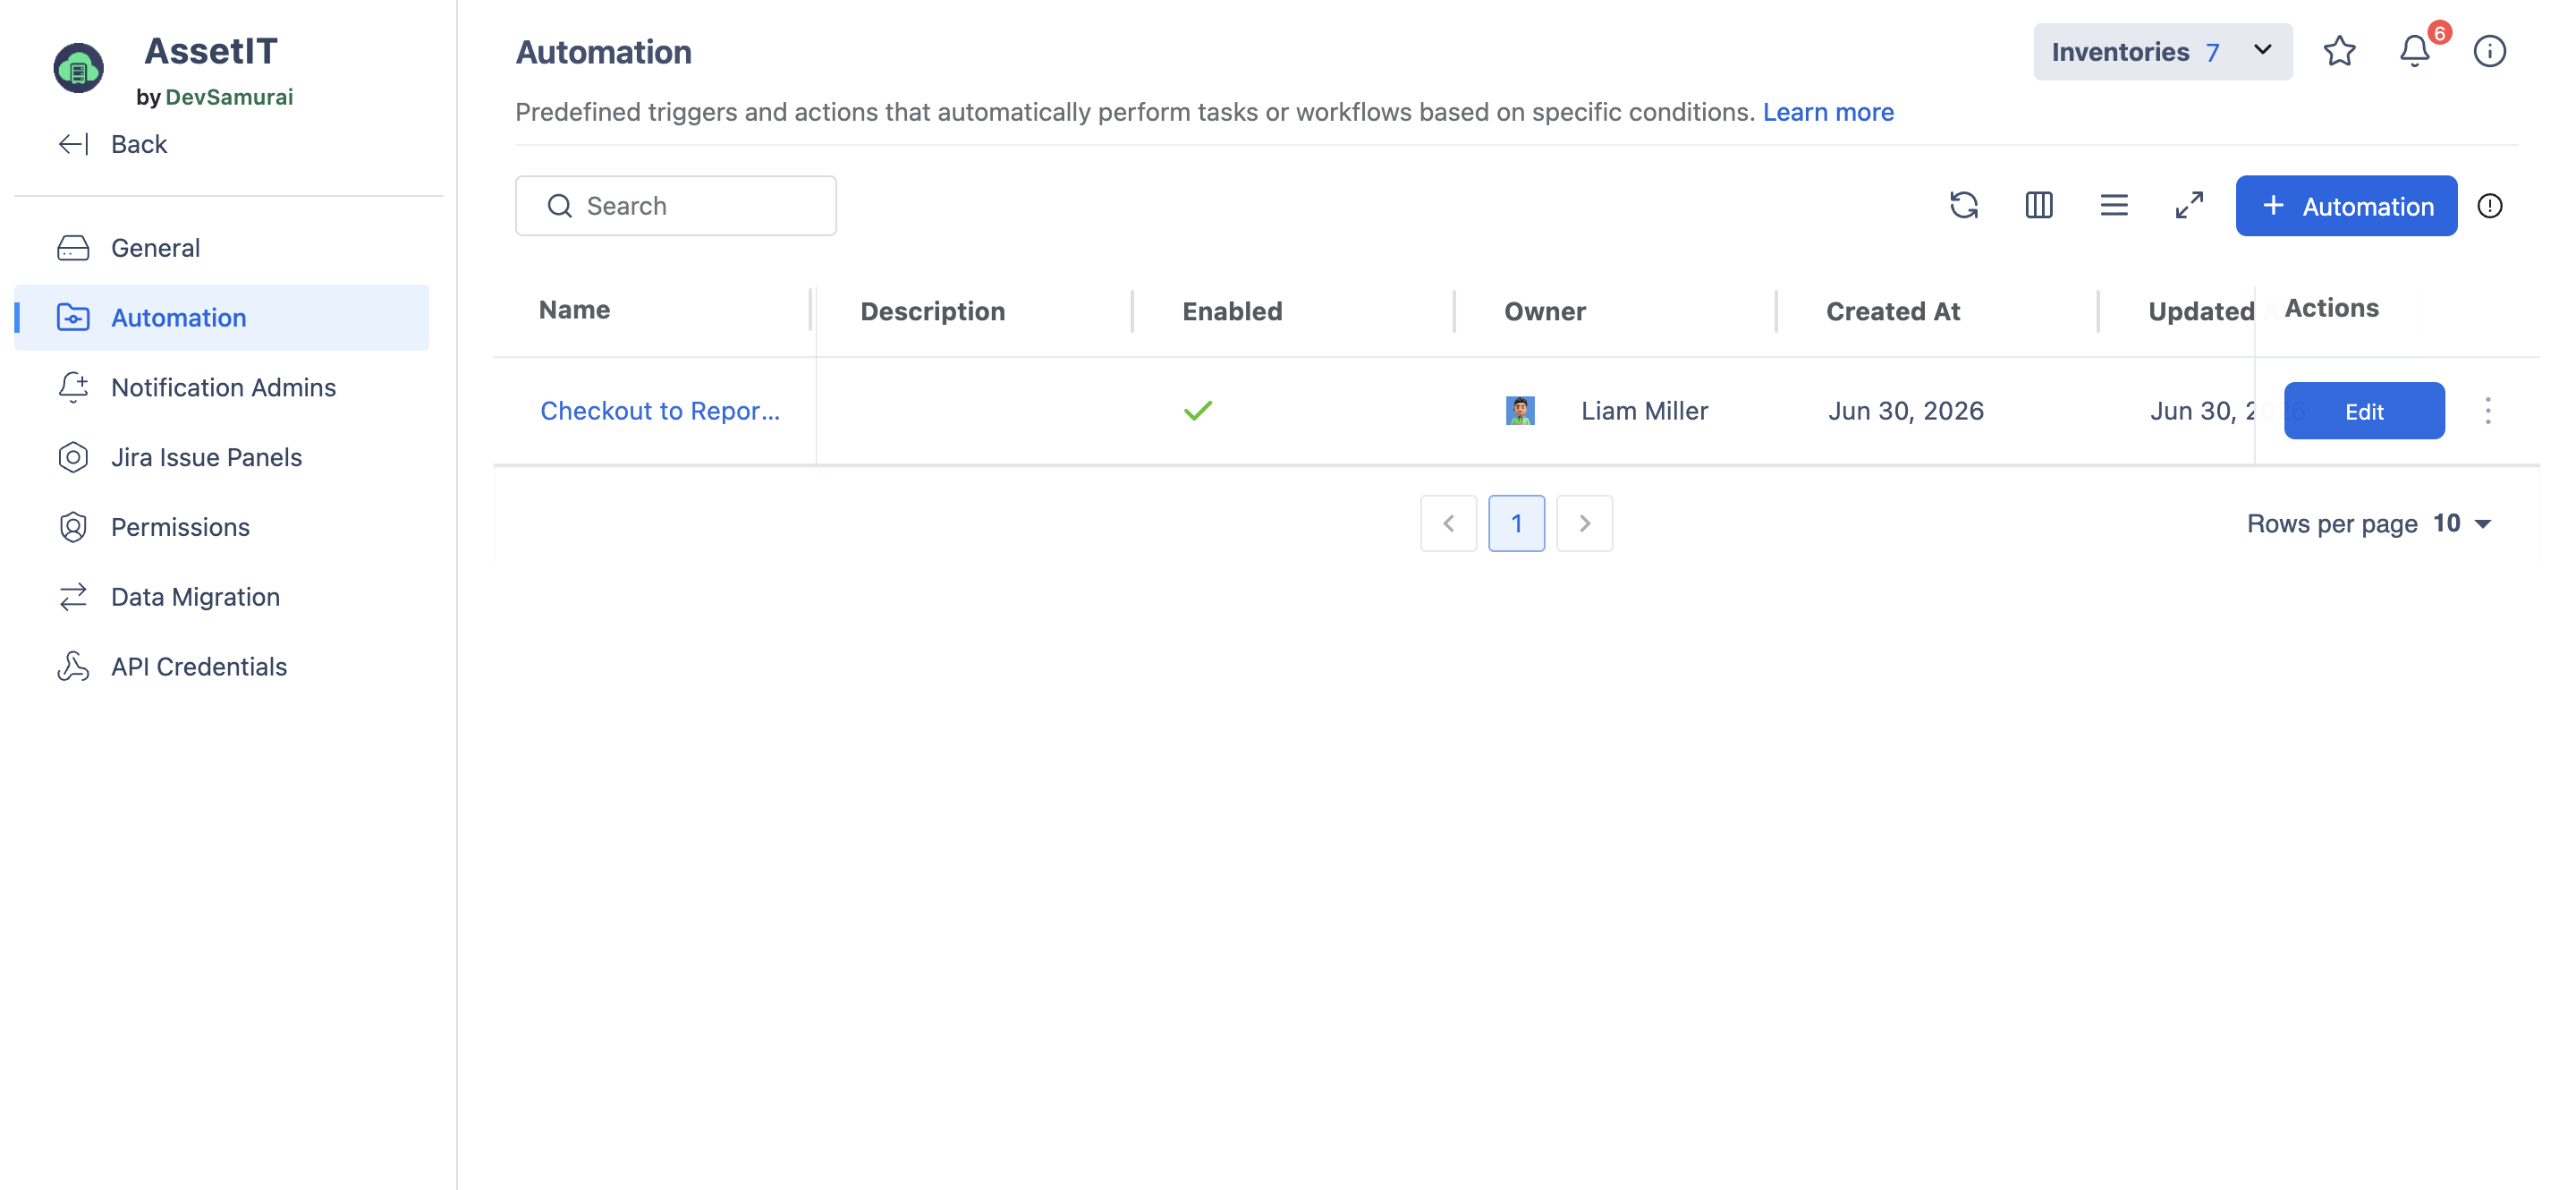
Task: Focus the Search input field
Action: [676, 206]
